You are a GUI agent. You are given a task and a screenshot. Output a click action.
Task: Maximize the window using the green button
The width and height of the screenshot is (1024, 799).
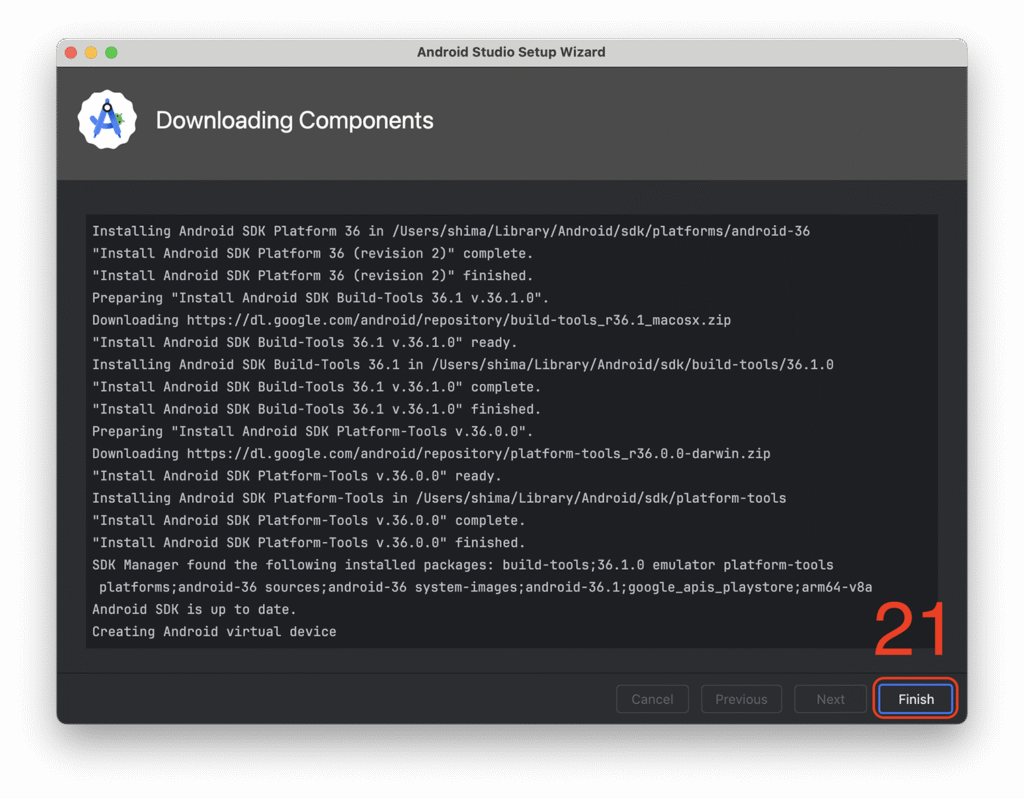111,52
